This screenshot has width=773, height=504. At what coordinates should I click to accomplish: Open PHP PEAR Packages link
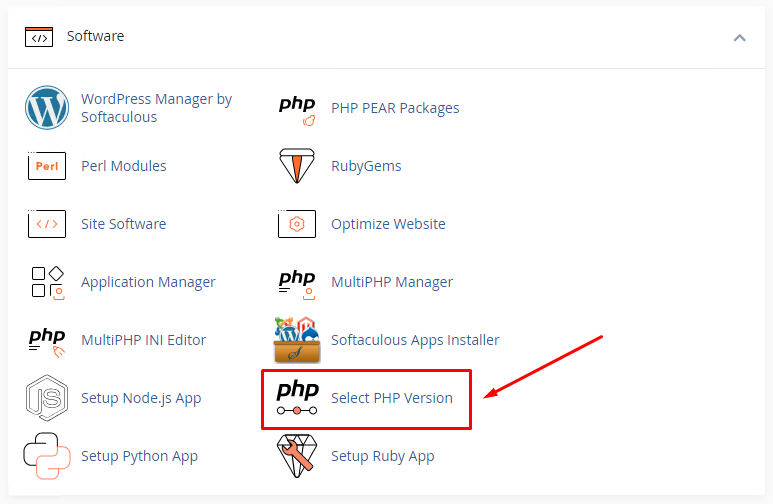pos(395,108)
